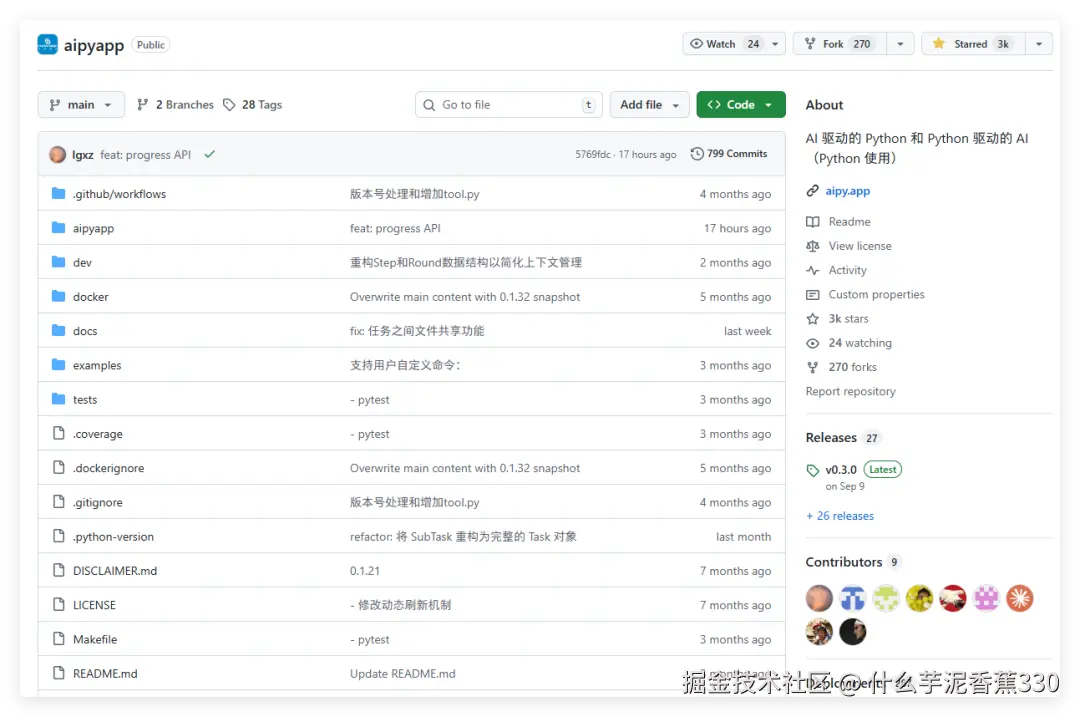This screenshot has height=717, width=1080.
Task: Show + 26 releases
Action: tap(840, 516)
